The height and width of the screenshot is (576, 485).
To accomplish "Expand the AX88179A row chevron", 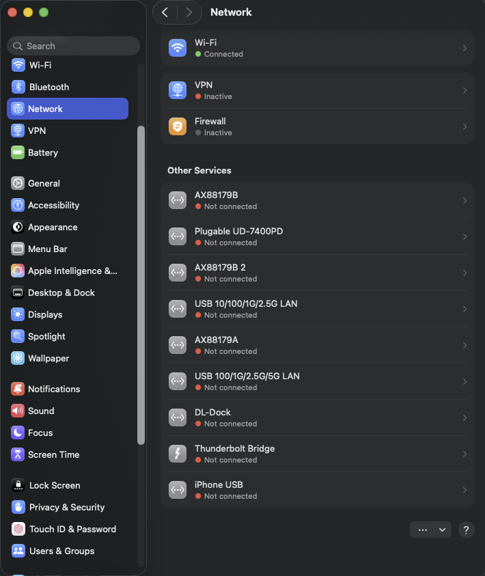I will tap(465, 345).
